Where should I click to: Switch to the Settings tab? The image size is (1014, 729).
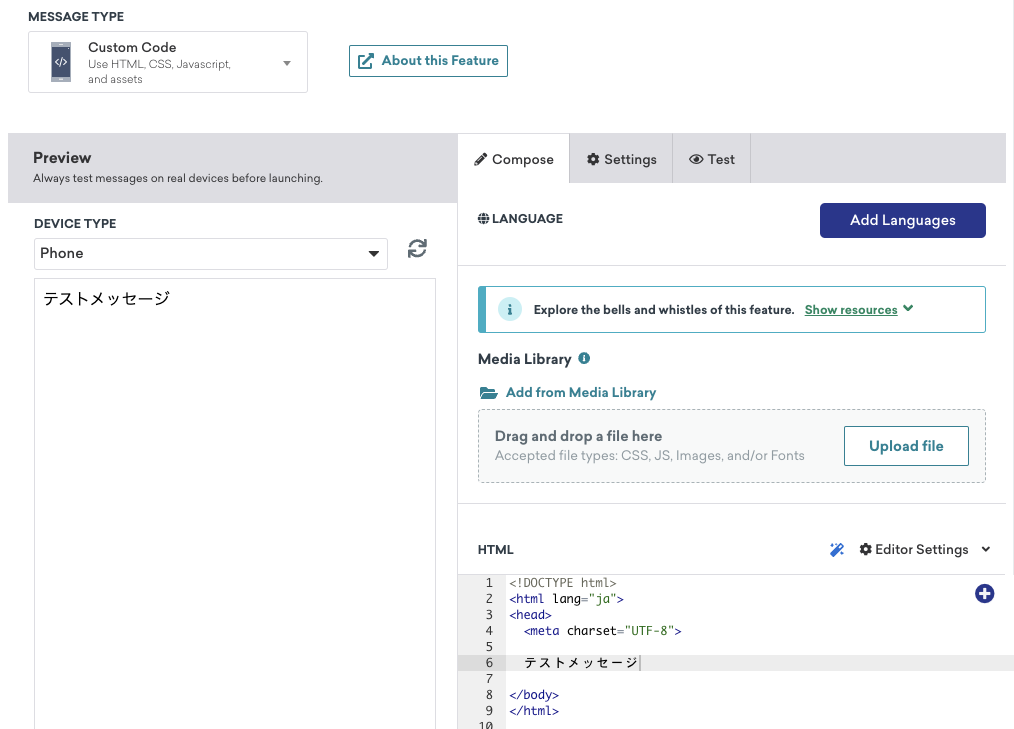(621, 159)
